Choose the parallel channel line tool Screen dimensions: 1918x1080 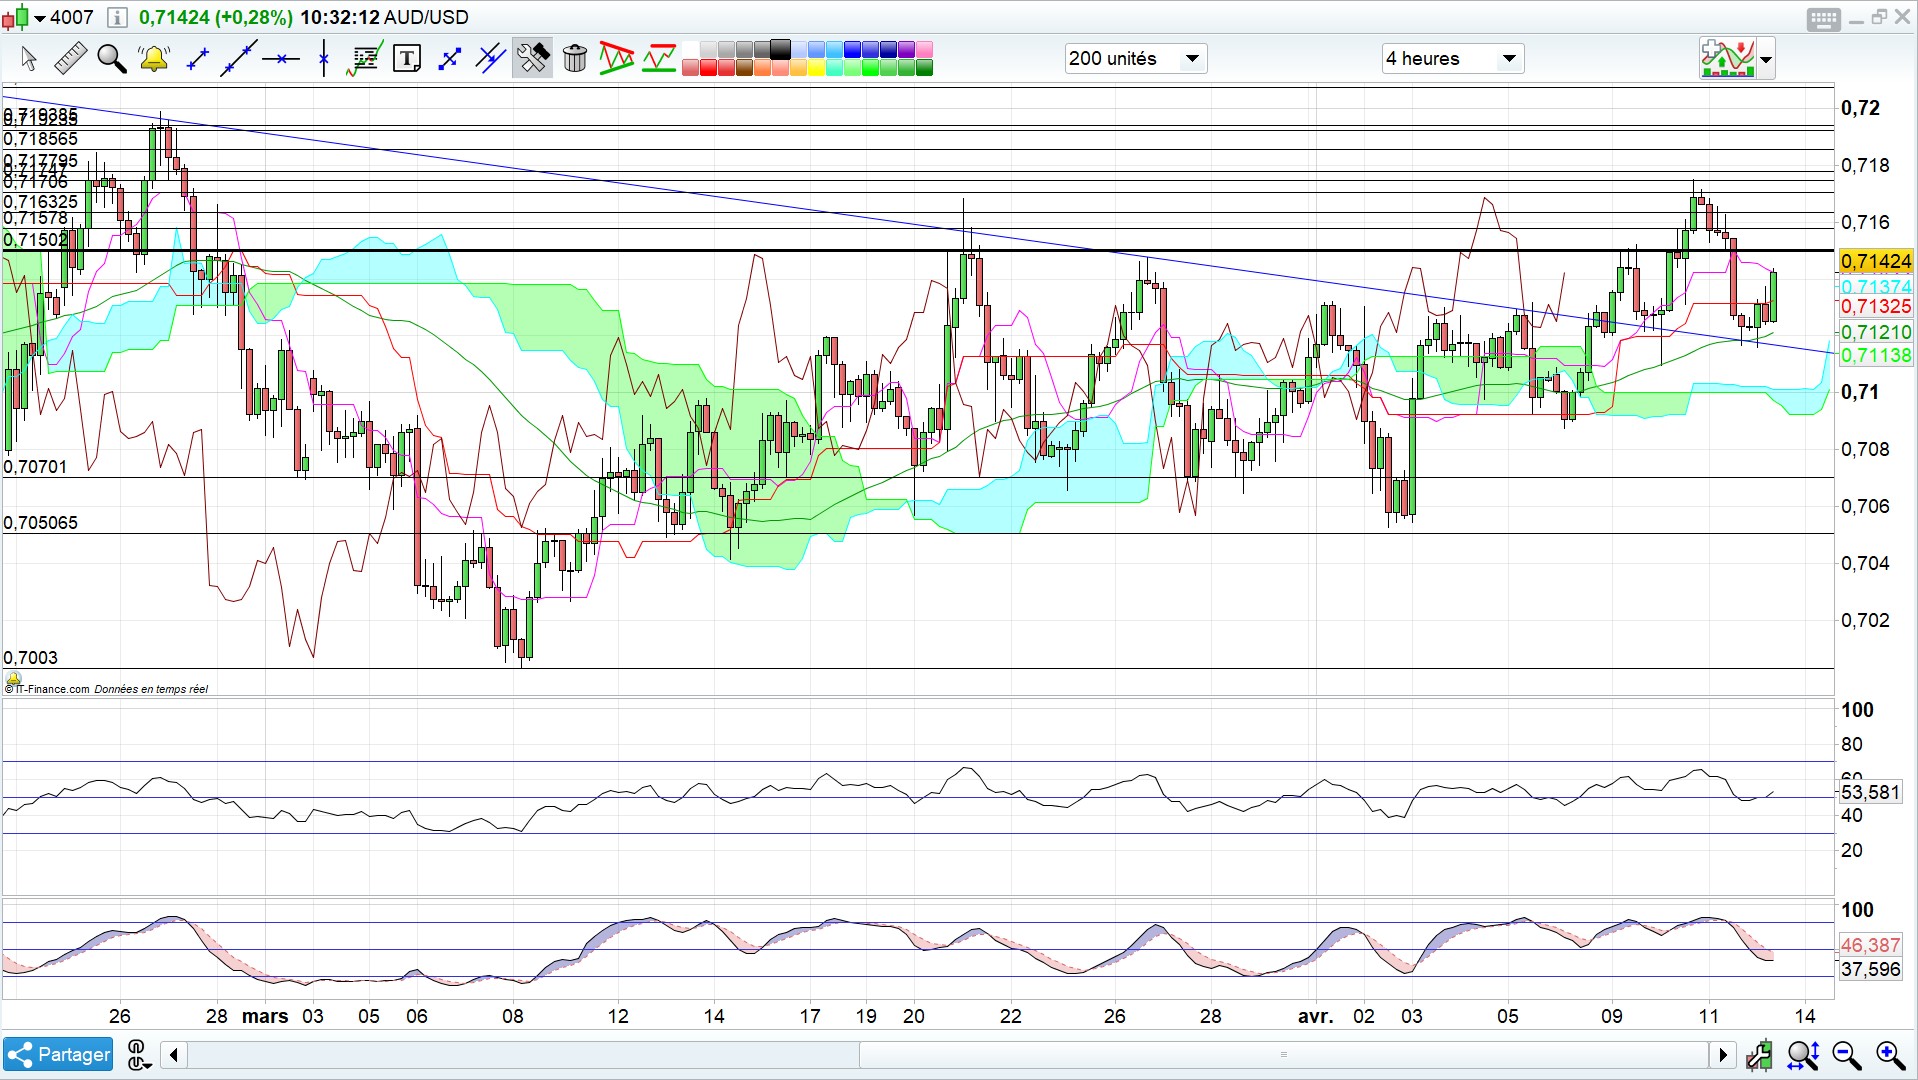tap(490, 59)
